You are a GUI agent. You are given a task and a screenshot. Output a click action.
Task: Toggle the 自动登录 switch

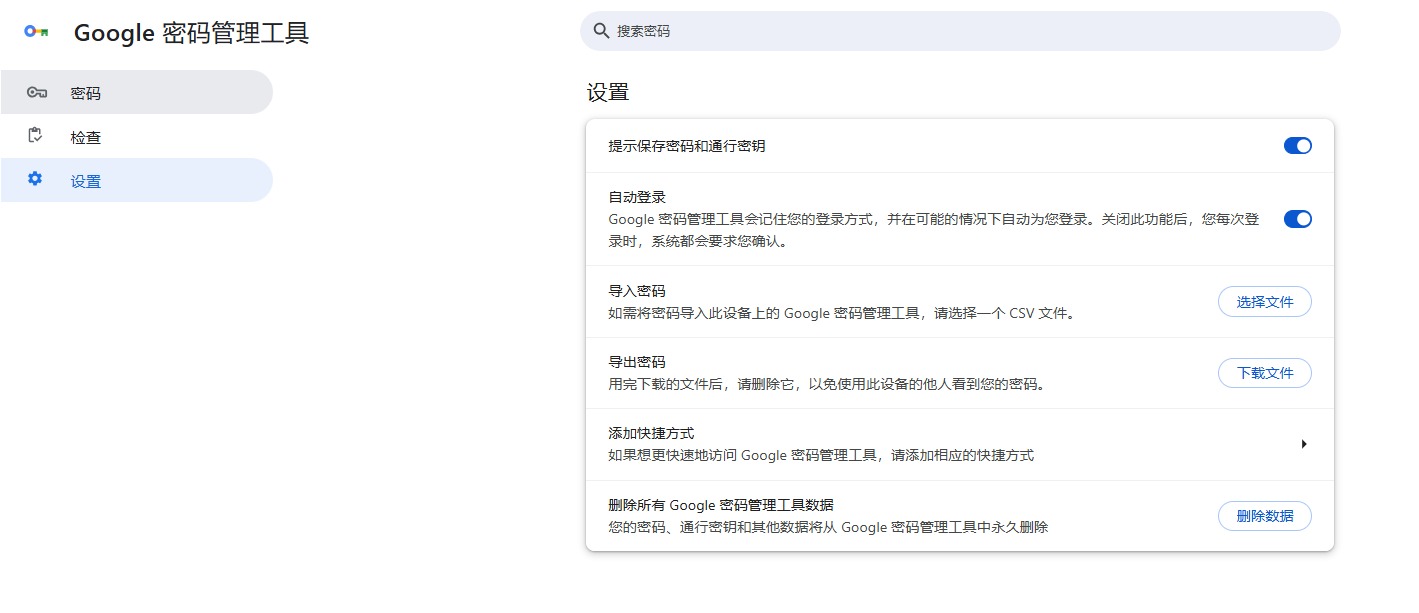[1297, 219]
